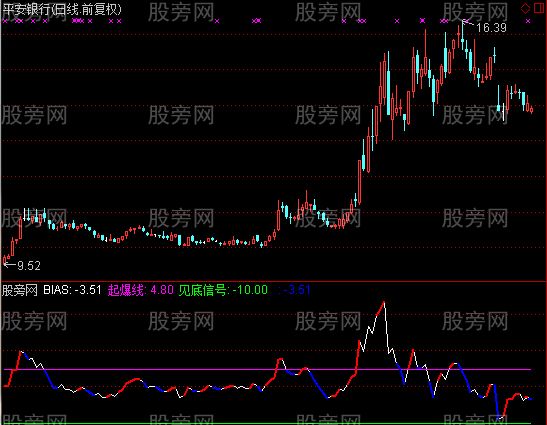Click the highest candlestick near 16.39
Image resolution: width=547 pixels, height=425 pixels.
coord(462,38)
